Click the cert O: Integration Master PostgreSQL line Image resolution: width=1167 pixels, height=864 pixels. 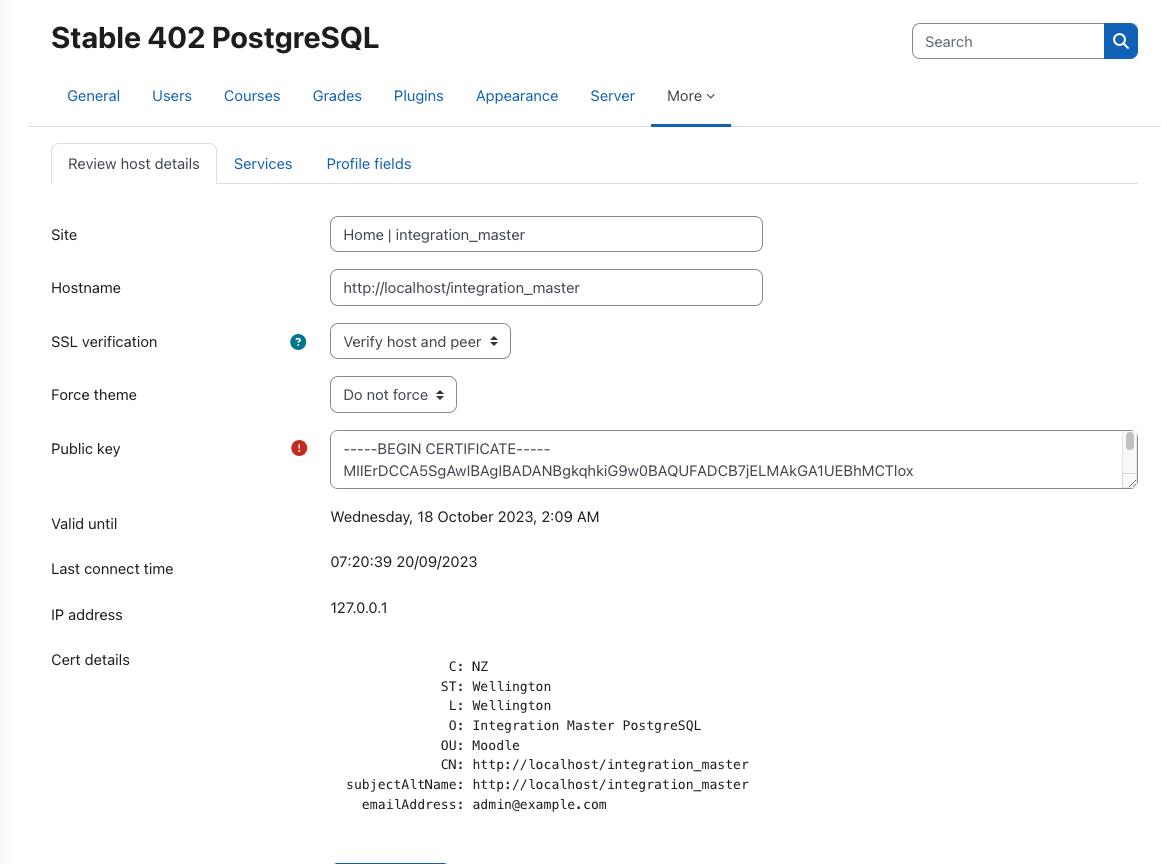(575, 726)
